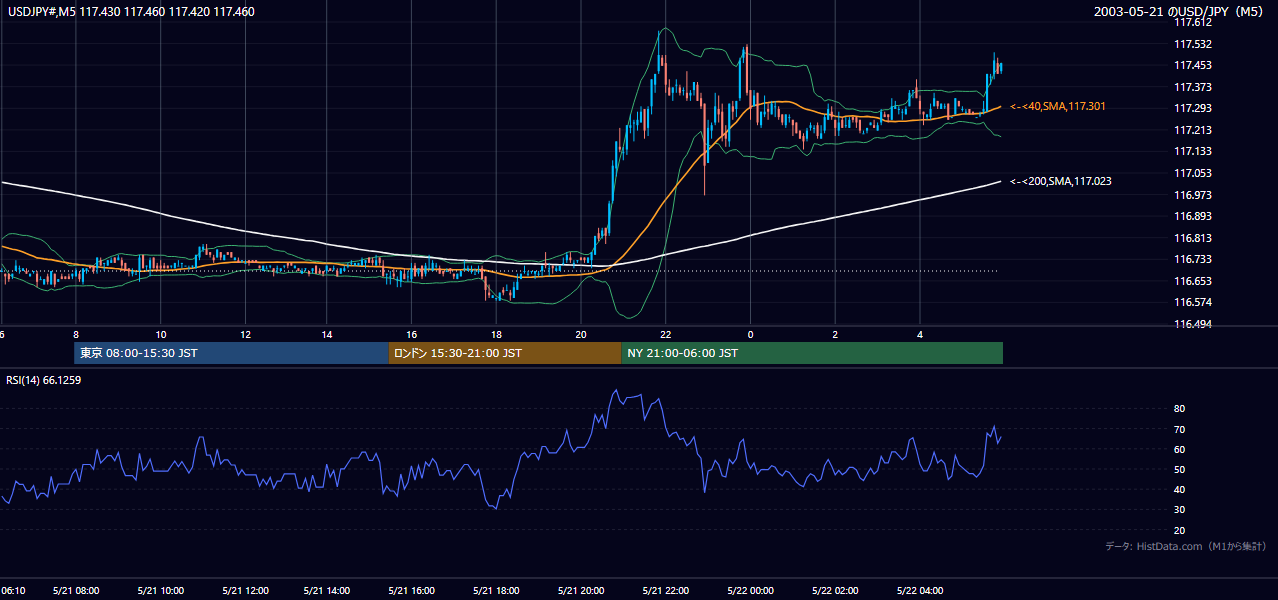Click the USDJPY#,M5 symbol header text

(130, 11)
